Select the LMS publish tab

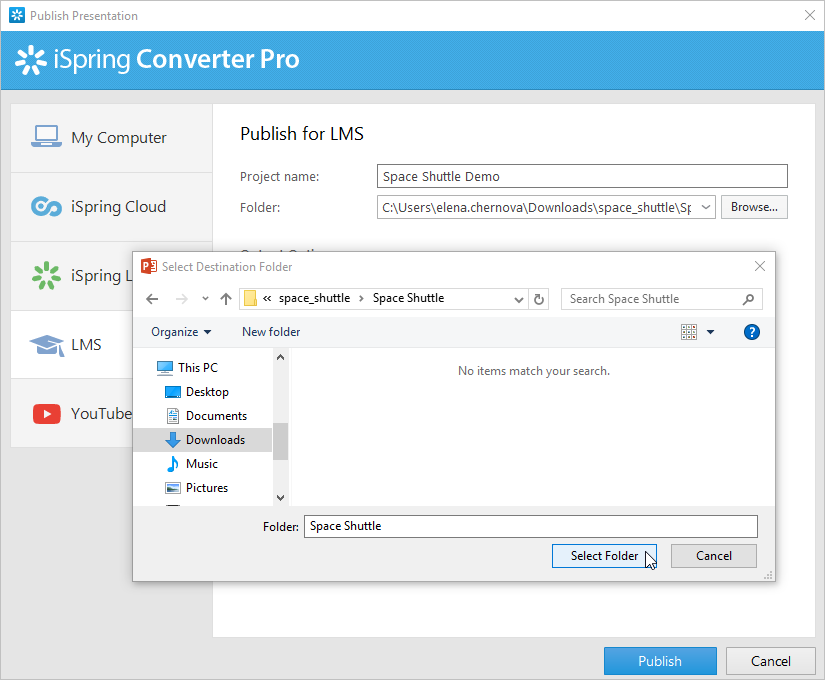pos(72,345)
